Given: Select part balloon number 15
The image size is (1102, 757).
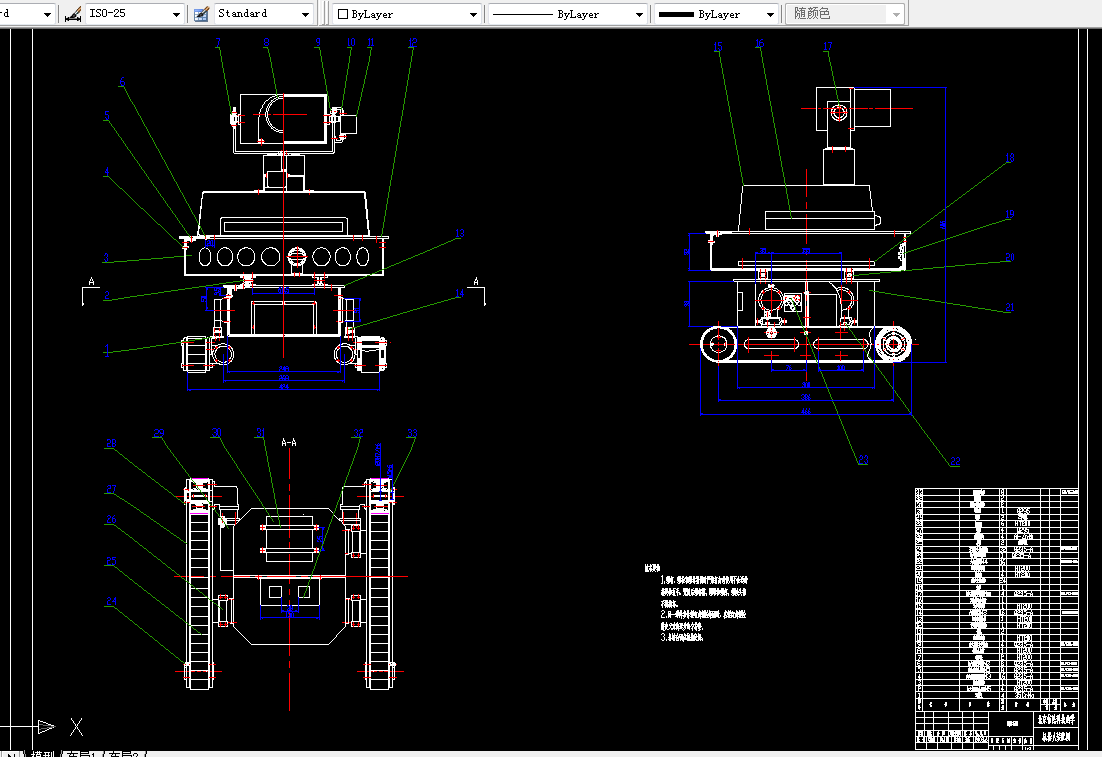Looking at the screenshot, I should 718,46.
